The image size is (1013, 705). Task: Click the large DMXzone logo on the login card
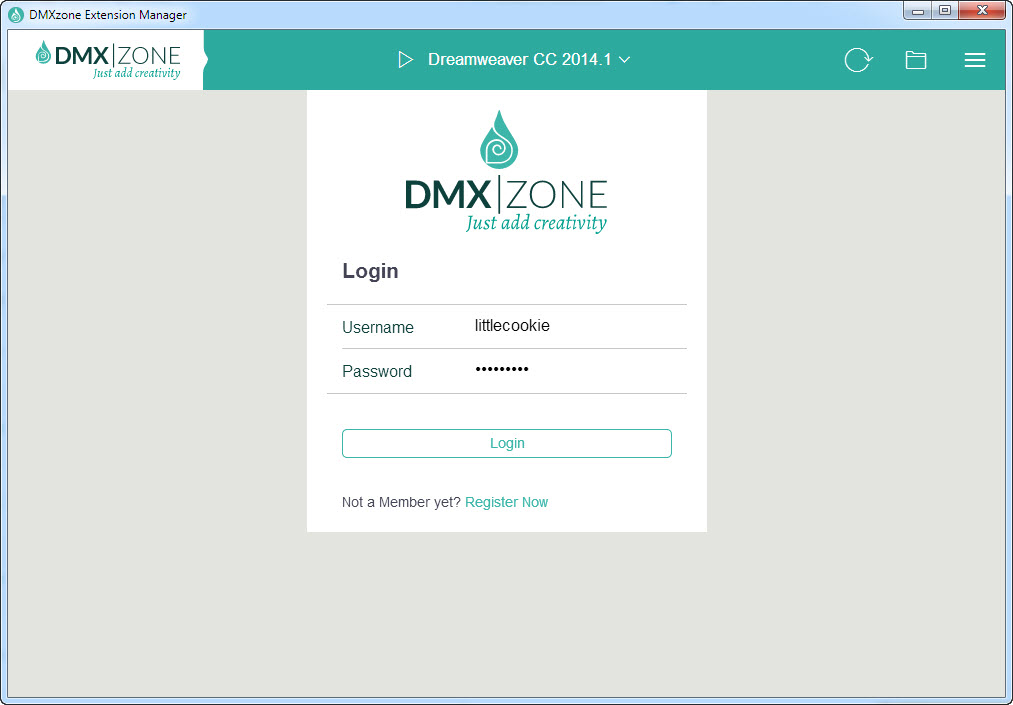point(506,172)
